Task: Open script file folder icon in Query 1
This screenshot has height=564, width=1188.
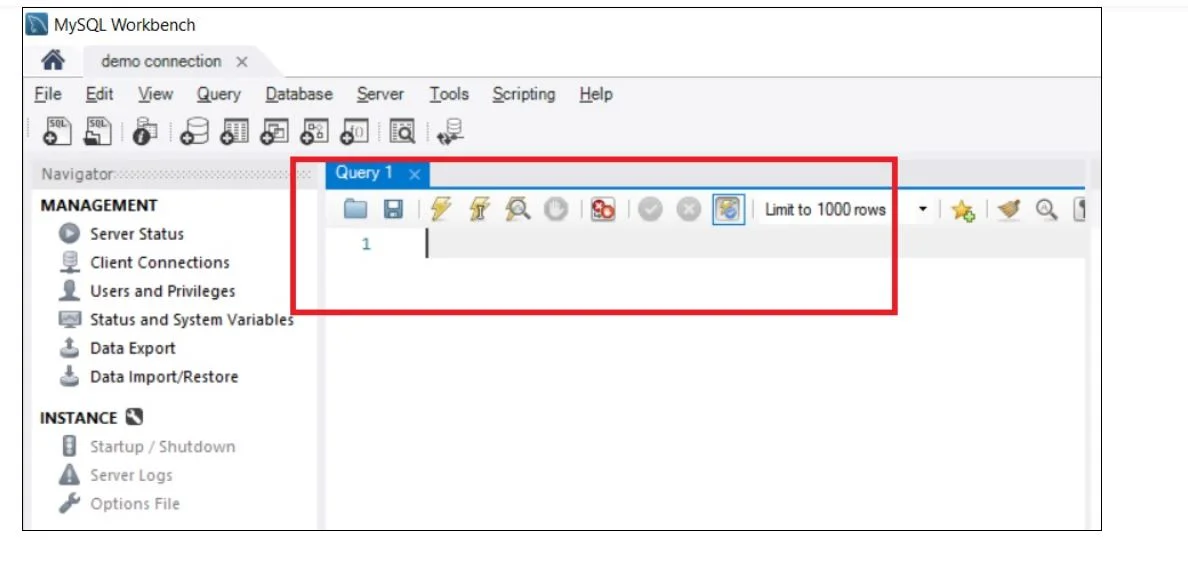Action: tap(355, 209)
